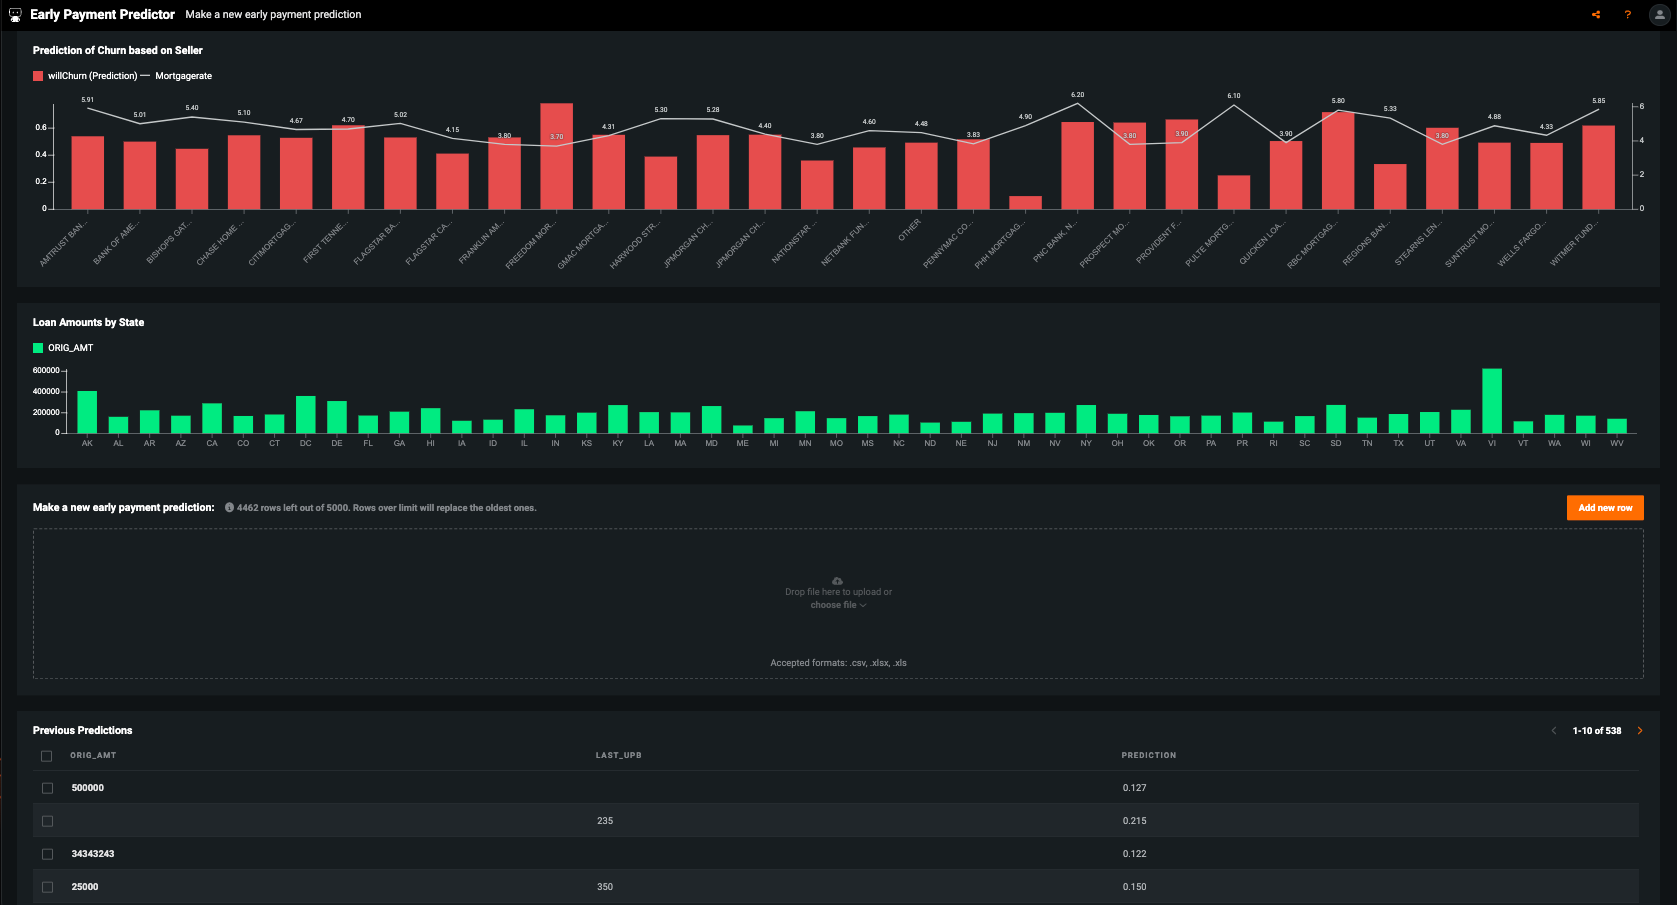Toggle the select-all checkbox in table header
The width and height of the screenshot is (1677, 905).
click(47, 756)
